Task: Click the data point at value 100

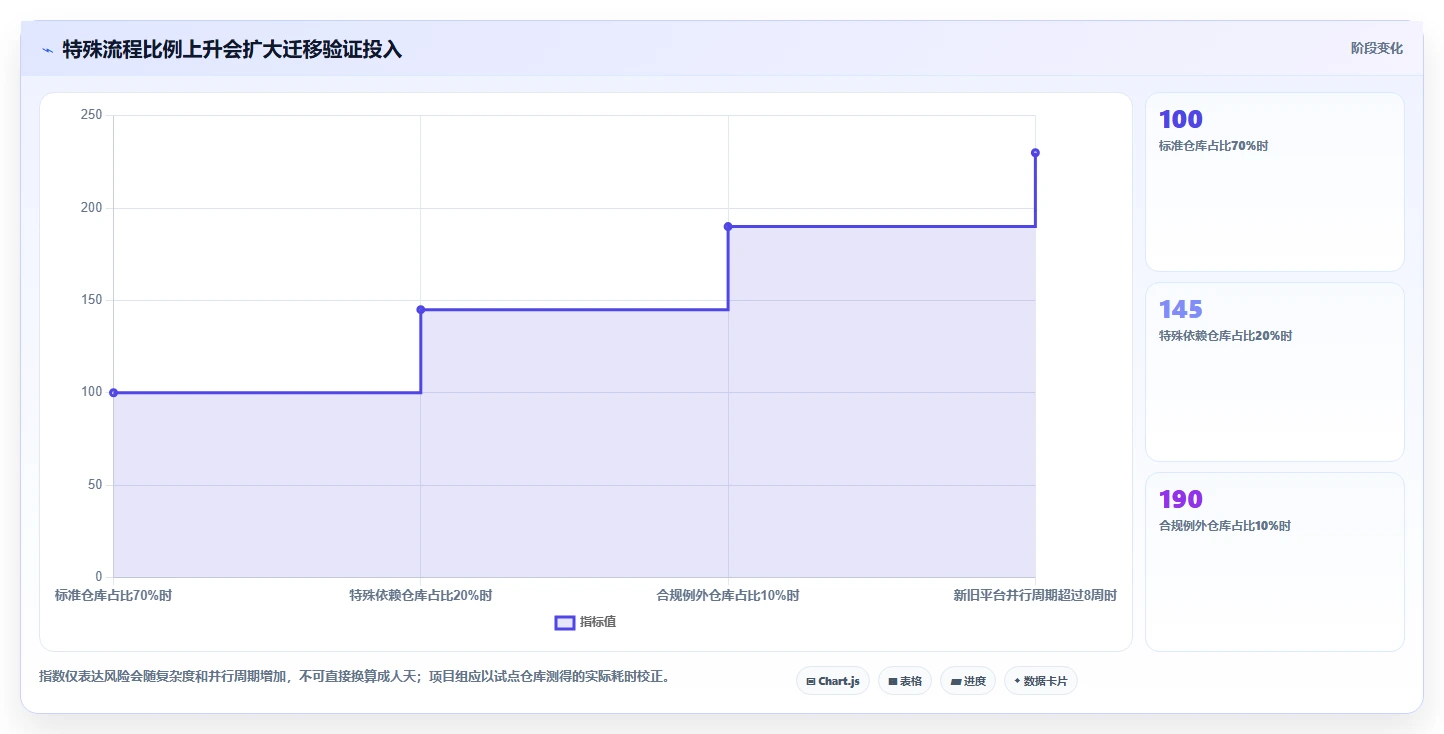Action: point(113,393)
